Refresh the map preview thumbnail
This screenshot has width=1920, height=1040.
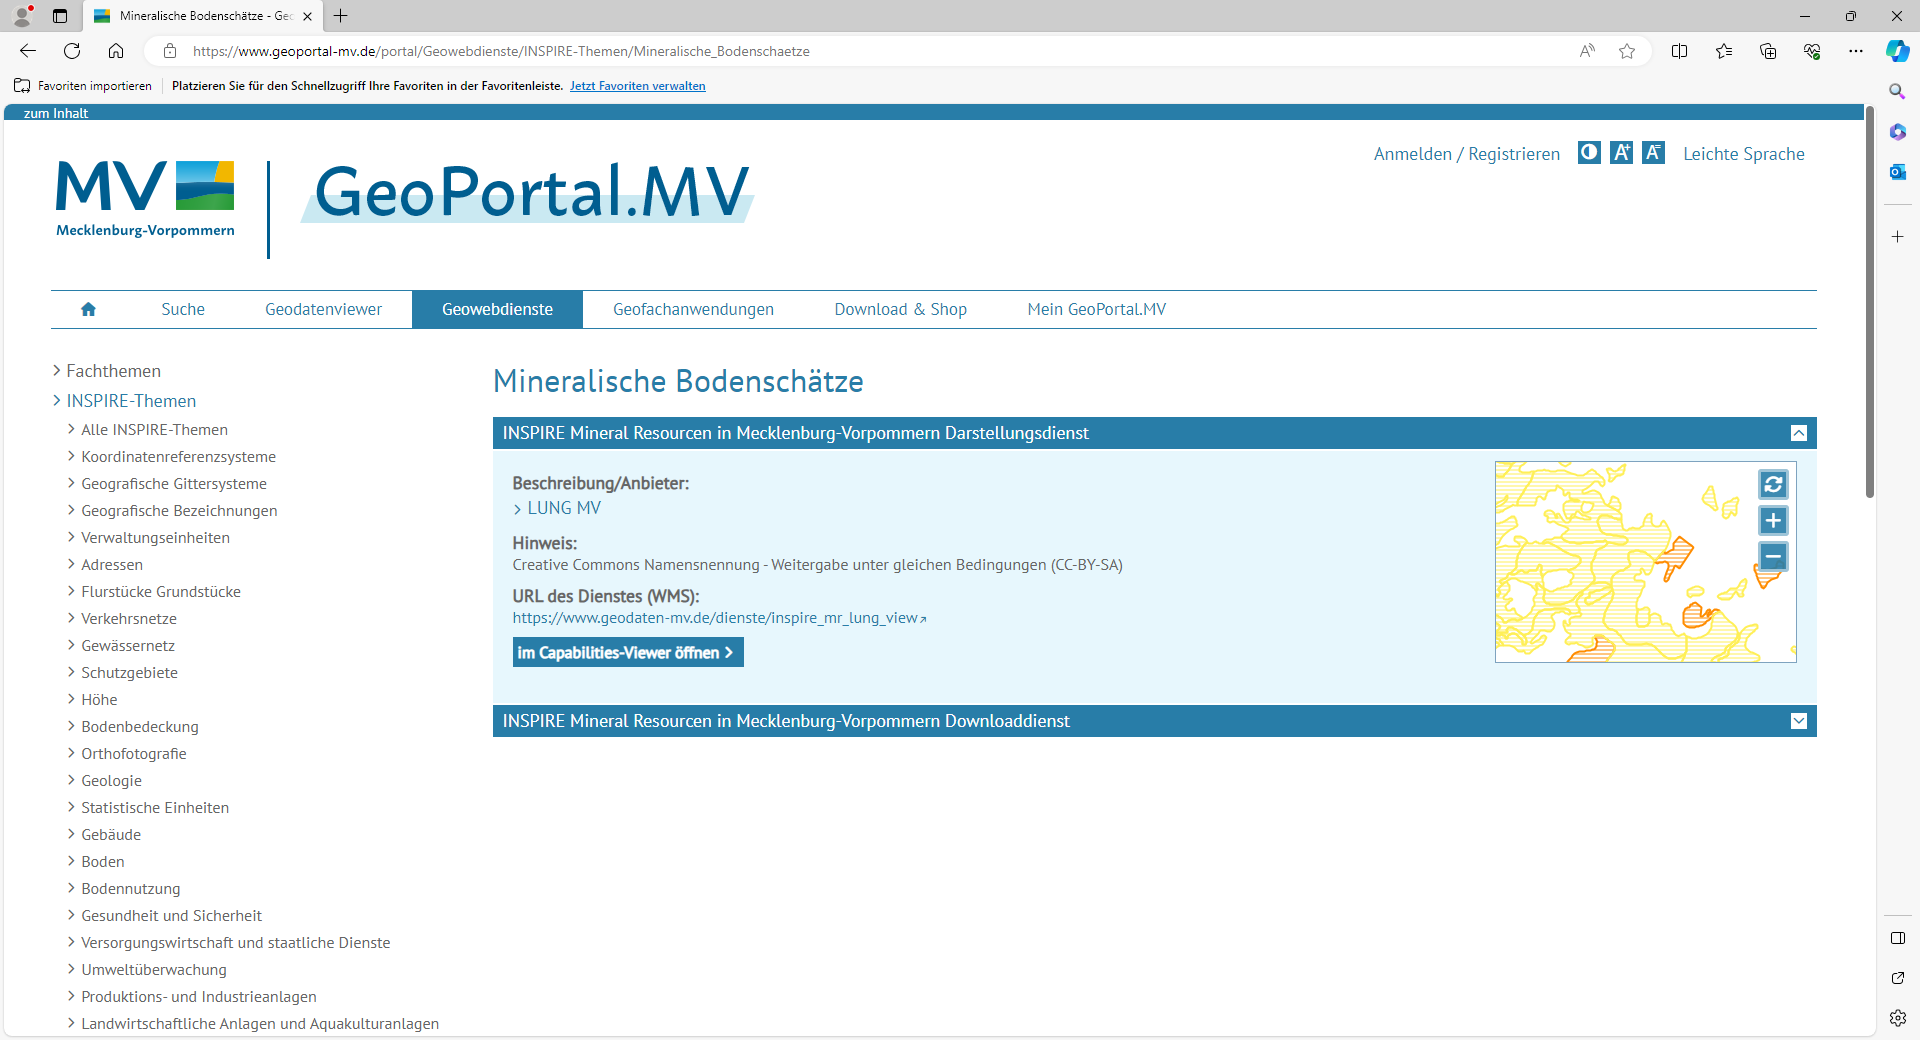(x=1773, y=484)
